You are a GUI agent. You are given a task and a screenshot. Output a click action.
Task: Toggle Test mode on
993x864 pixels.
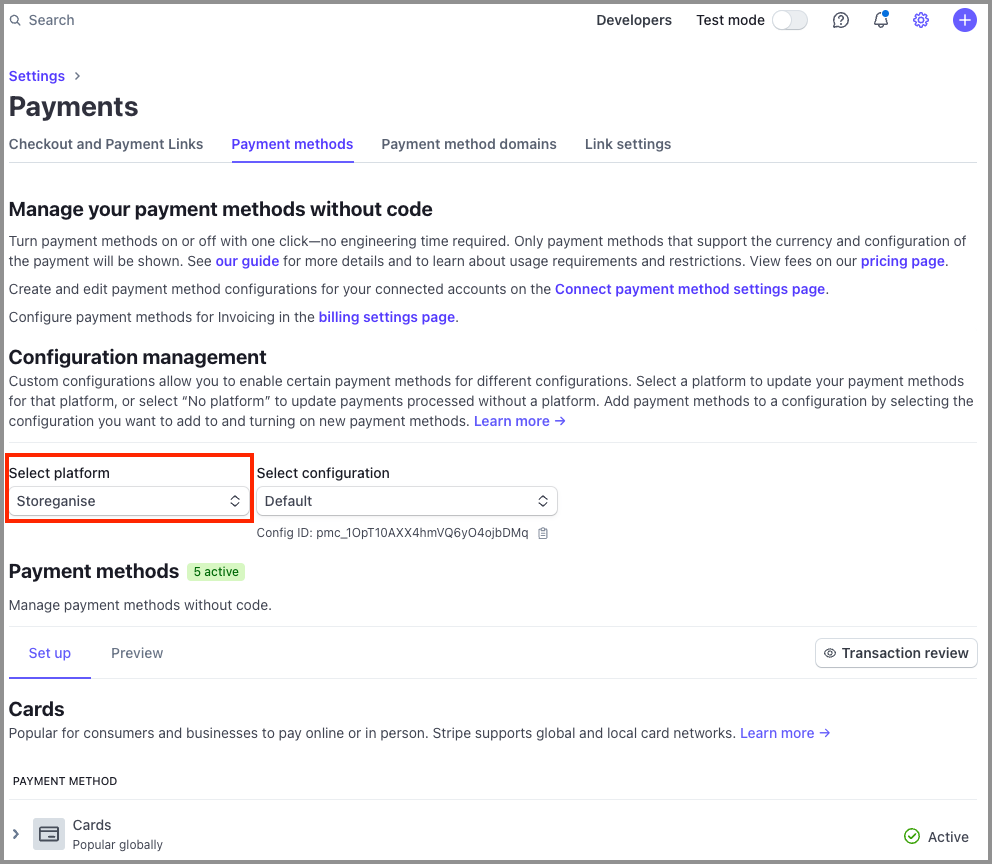[789, 20]
